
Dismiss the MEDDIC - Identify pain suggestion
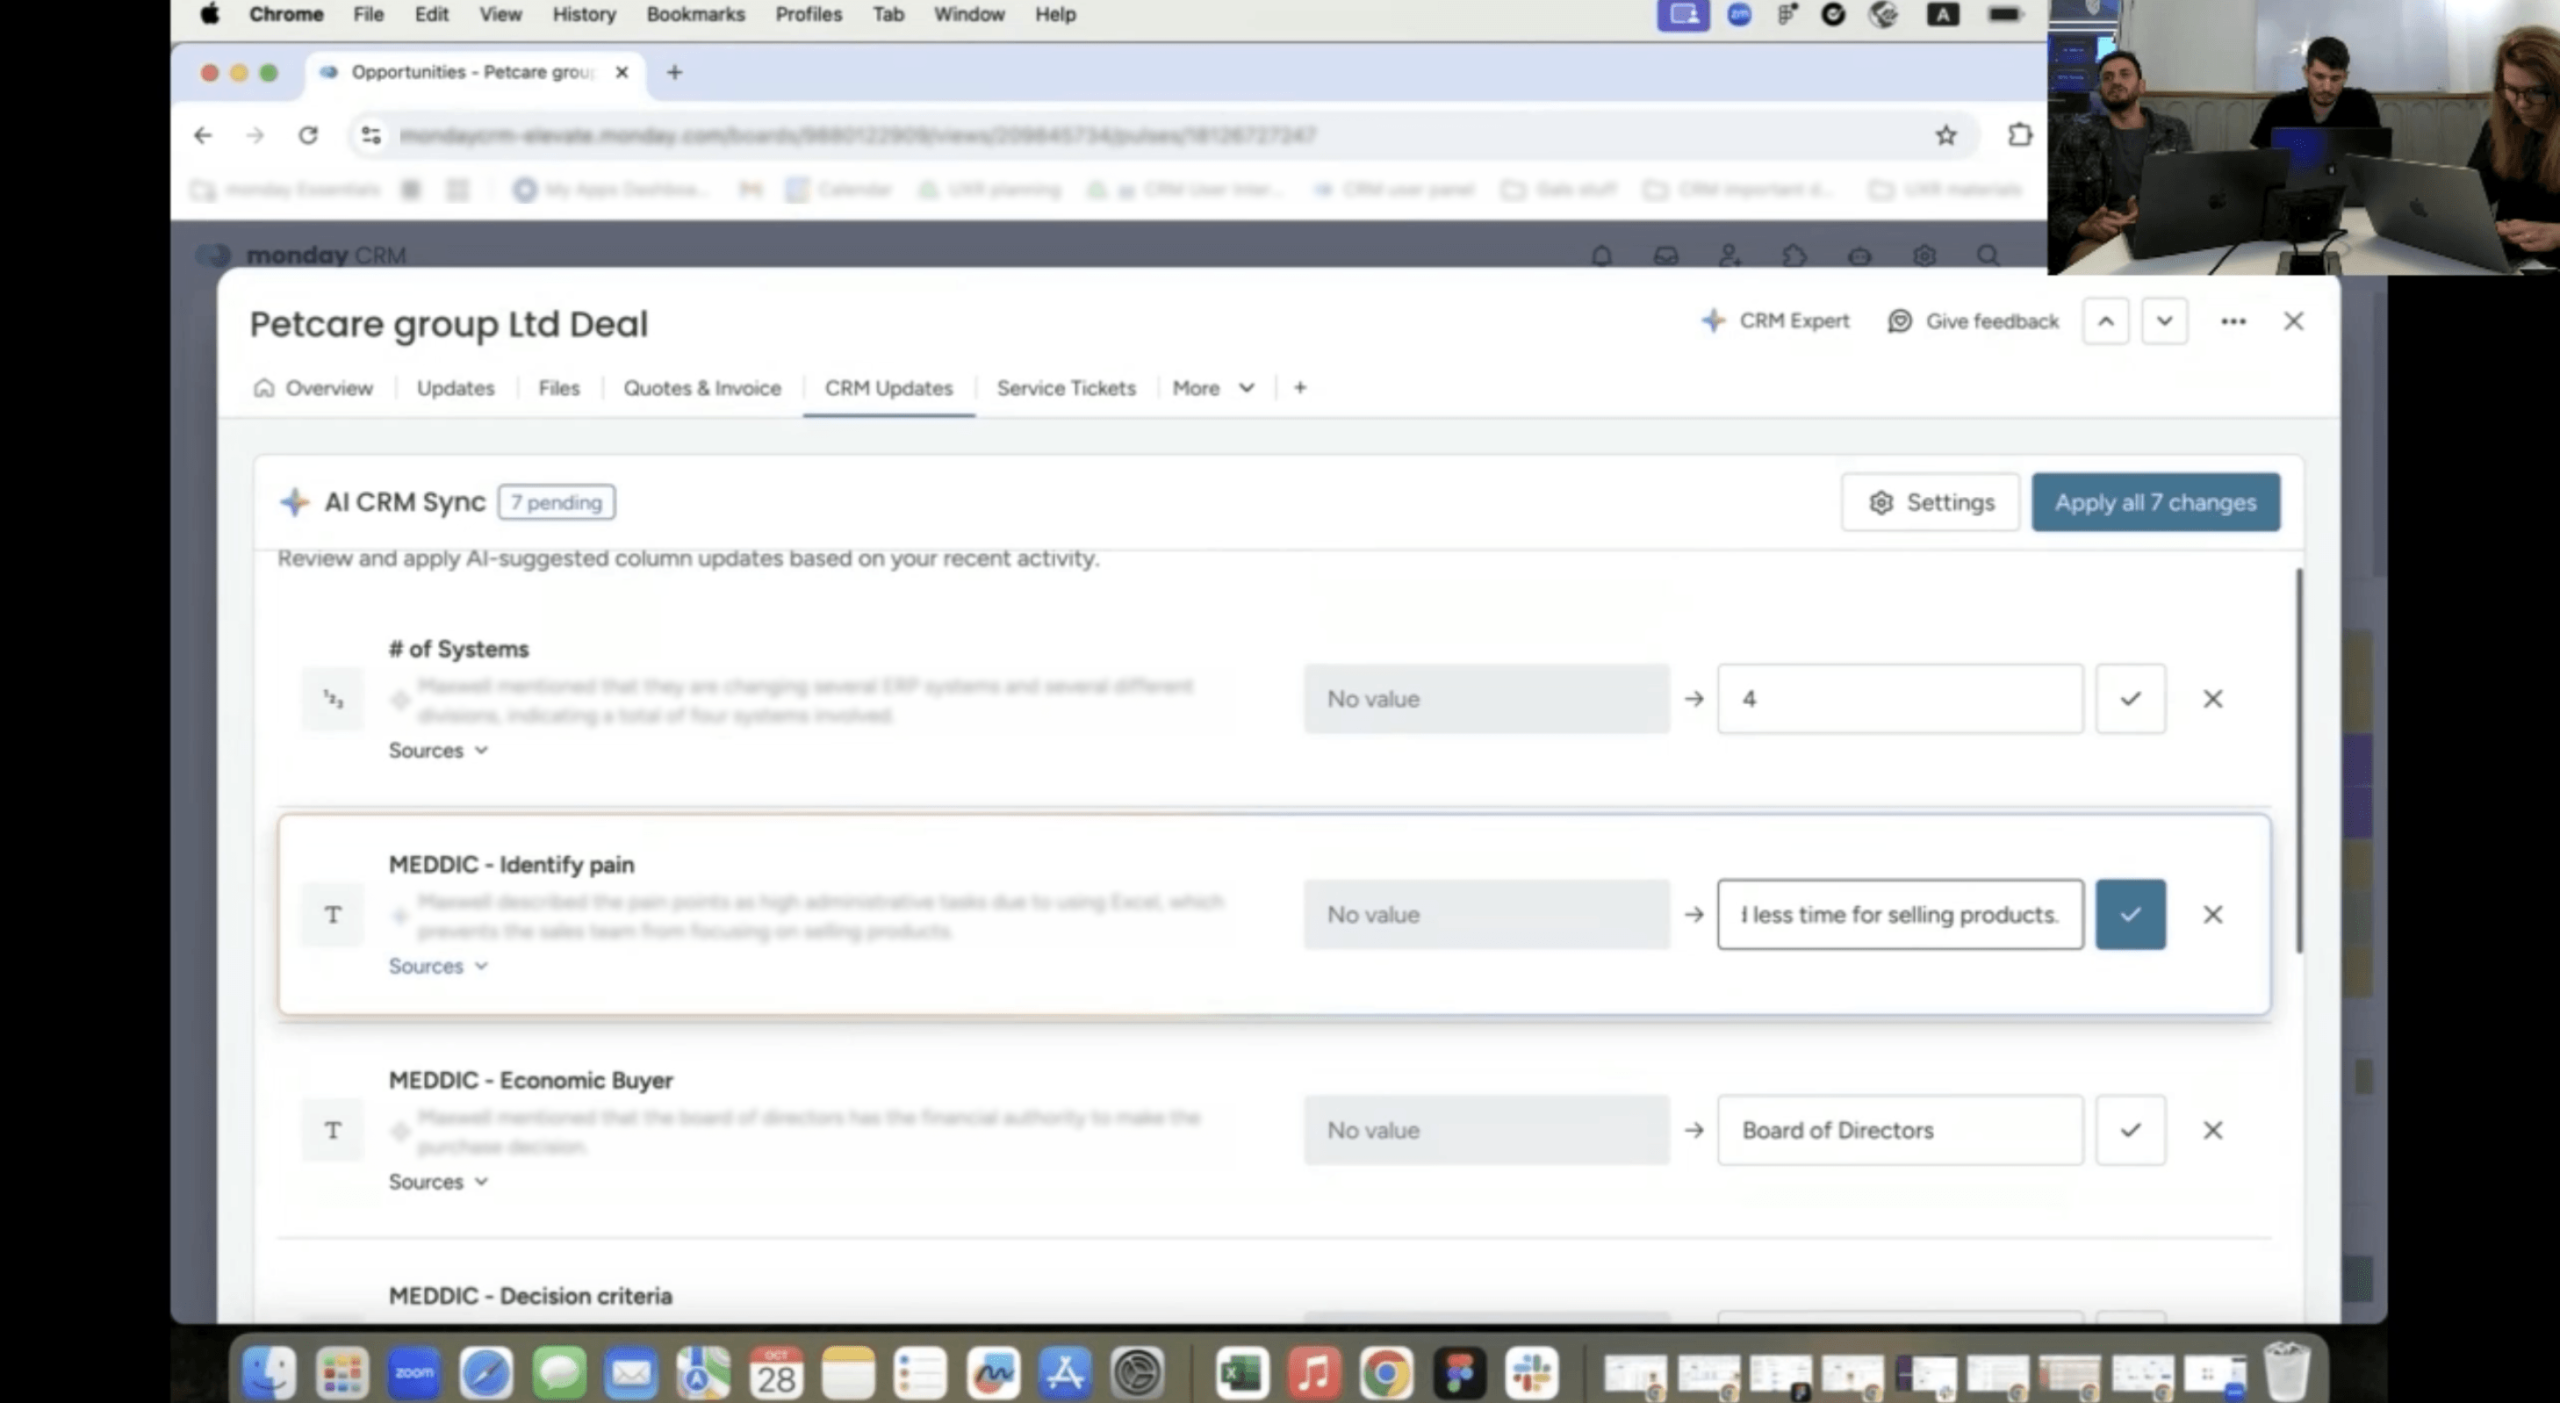[2213, 914]
